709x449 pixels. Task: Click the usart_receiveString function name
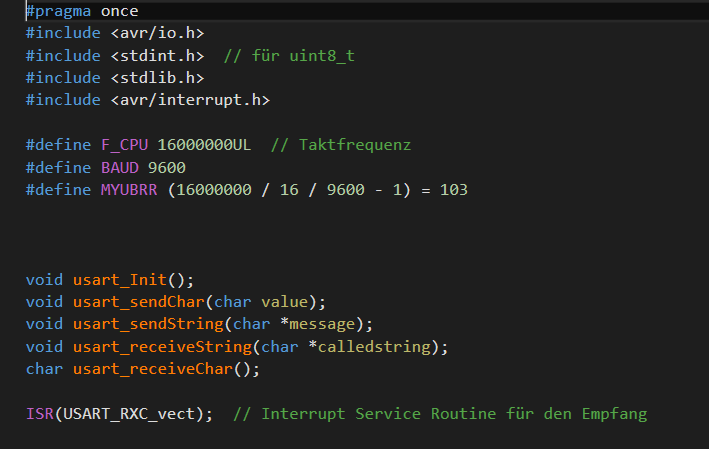pyautogui.click(x=162, y=347)
